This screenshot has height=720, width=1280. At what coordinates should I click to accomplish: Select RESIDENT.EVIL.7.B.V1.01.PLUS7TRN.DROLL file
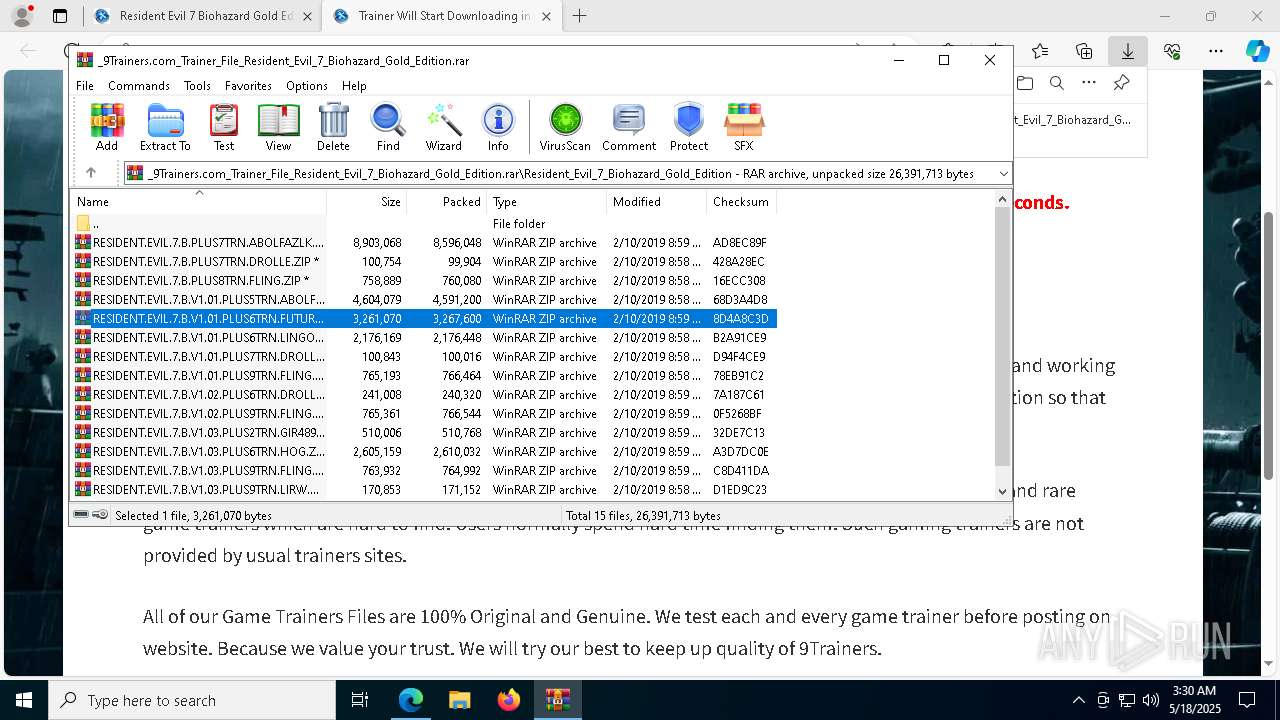(x=424, y=357)
